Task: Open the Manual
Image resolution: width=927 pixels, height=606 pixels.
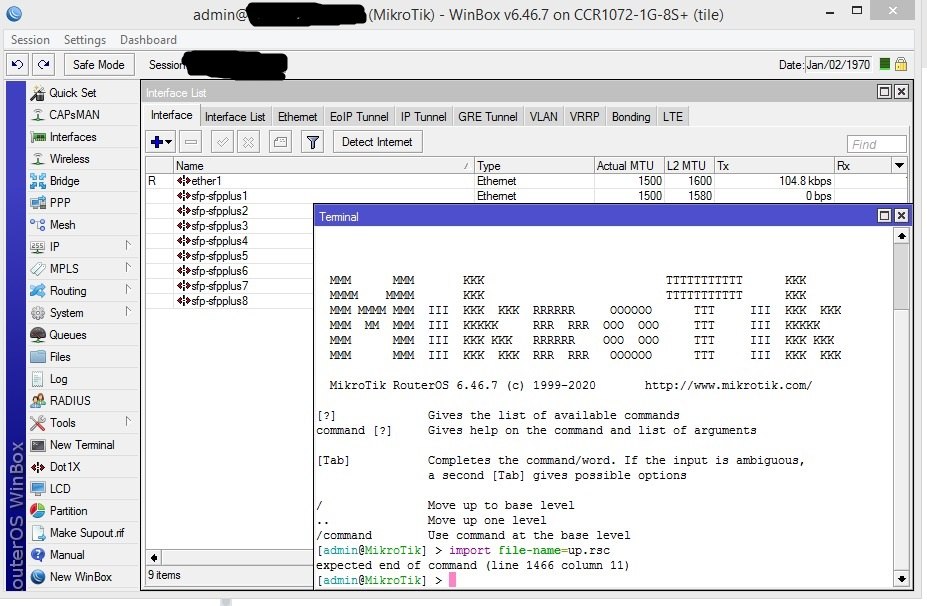Action: [x=67, y=555]
